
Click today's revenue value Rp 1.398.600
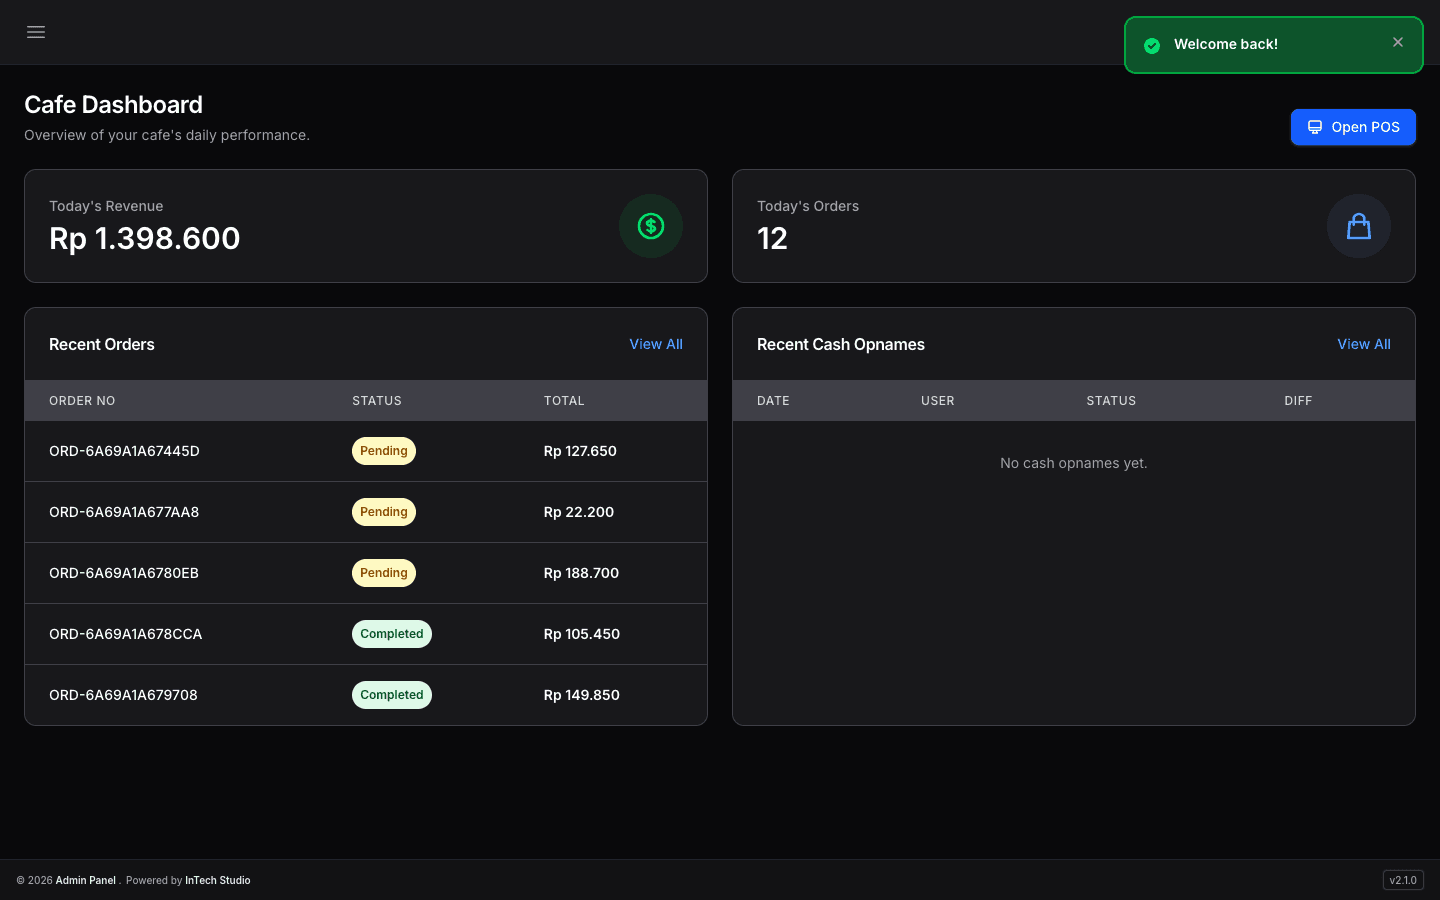pos(145,238)
